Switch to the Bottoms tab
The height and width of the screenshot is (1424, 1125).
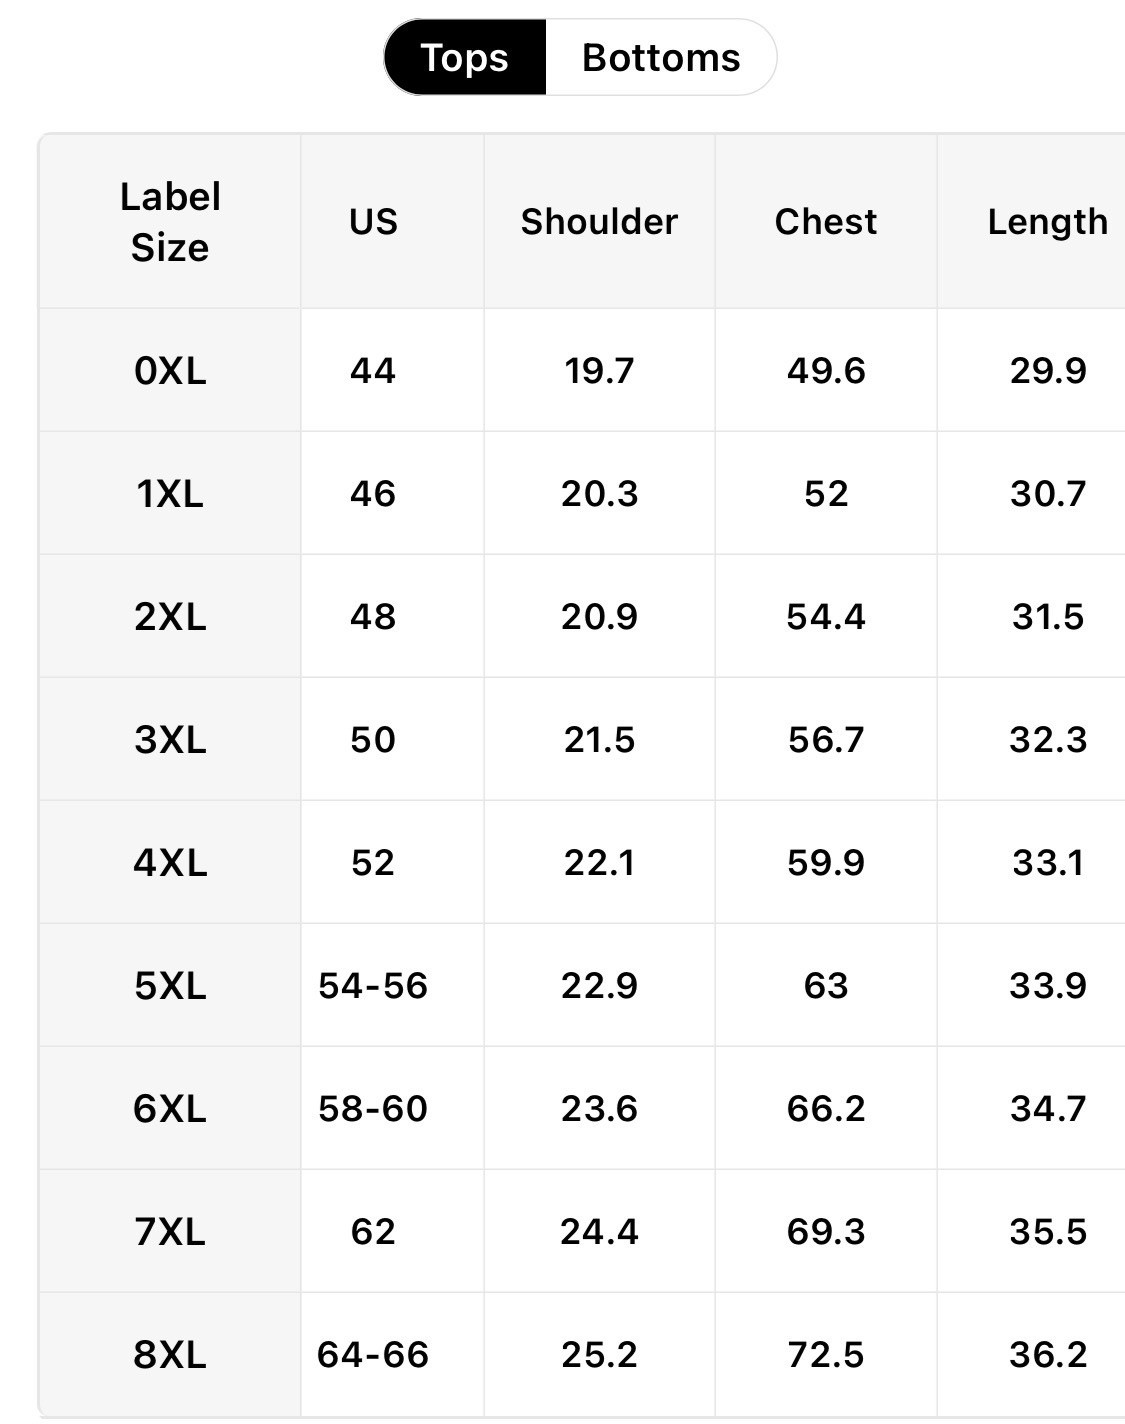[x=661, y=58]
